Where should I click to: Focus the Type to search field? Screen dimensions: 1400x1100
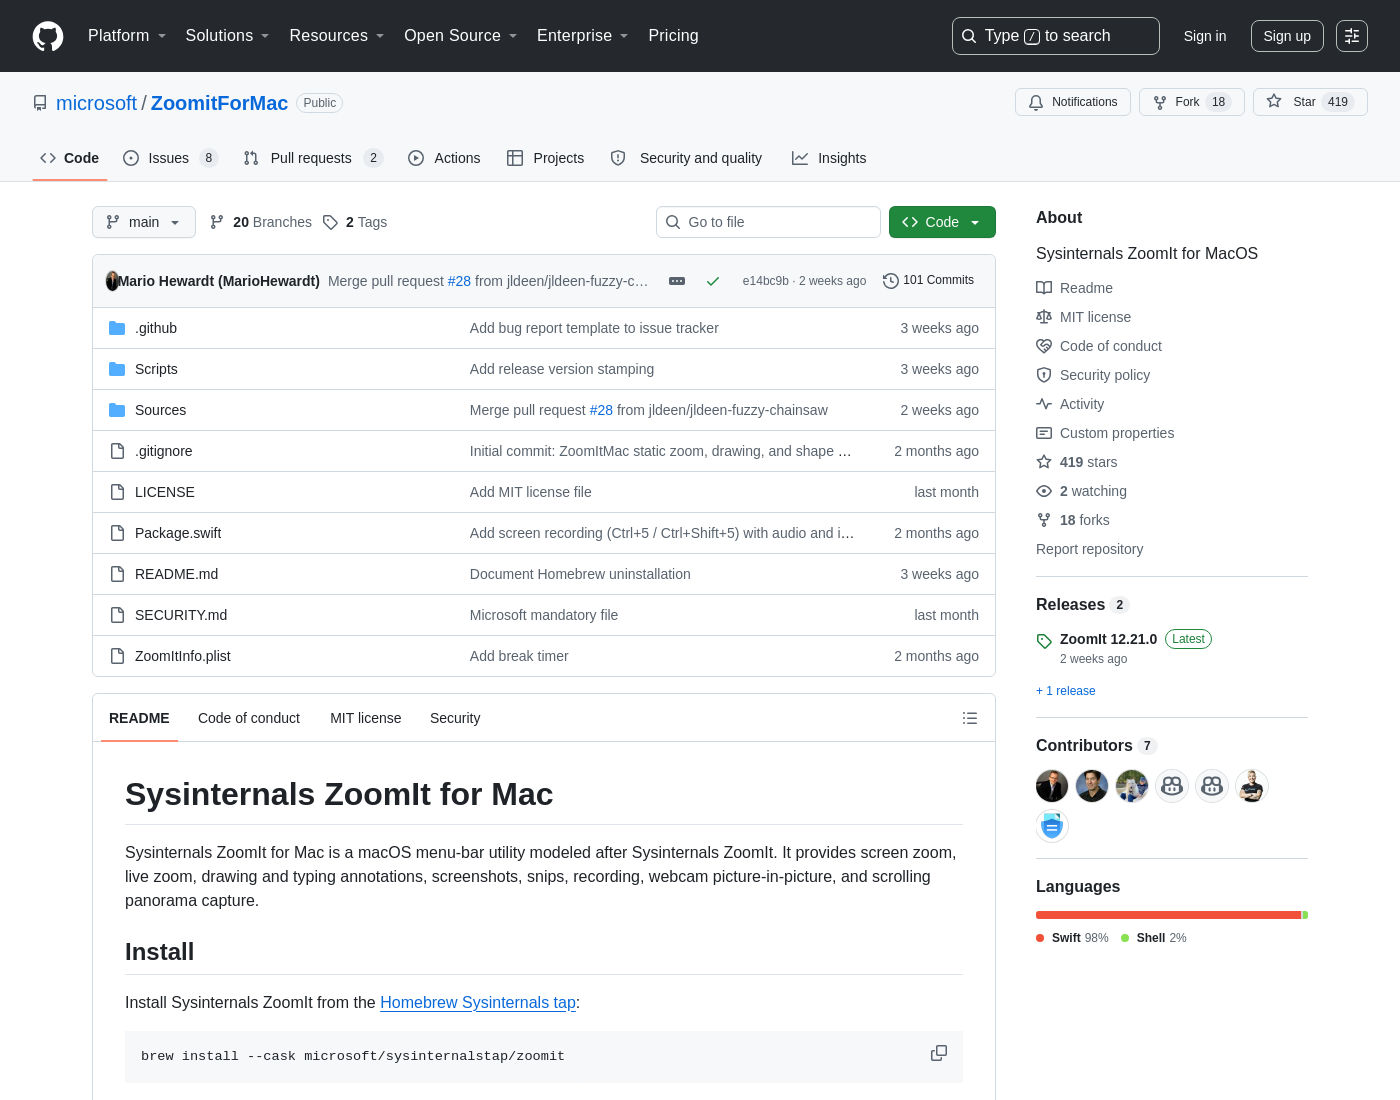1056,36
